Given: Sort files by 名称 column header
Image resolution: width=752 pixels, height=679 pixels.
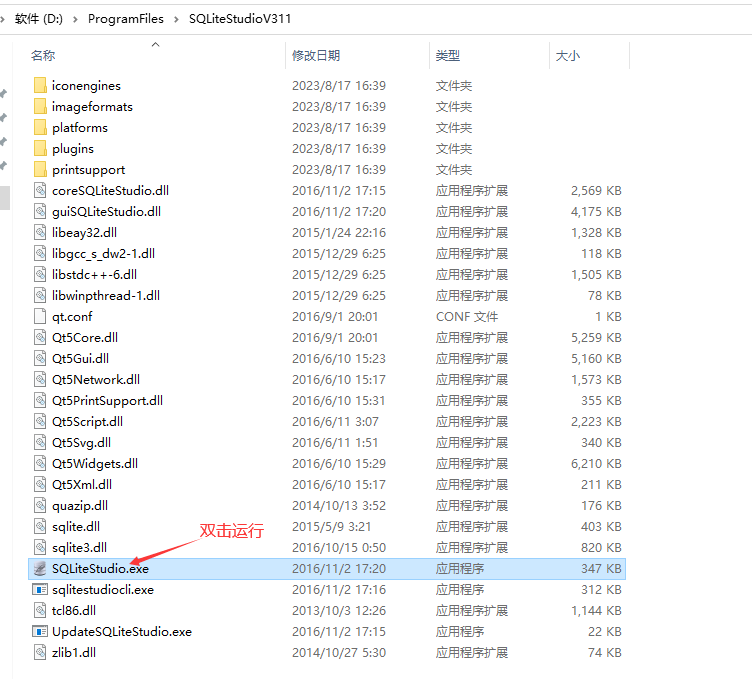Looking at the screenshot, I should tap(43, 56).
